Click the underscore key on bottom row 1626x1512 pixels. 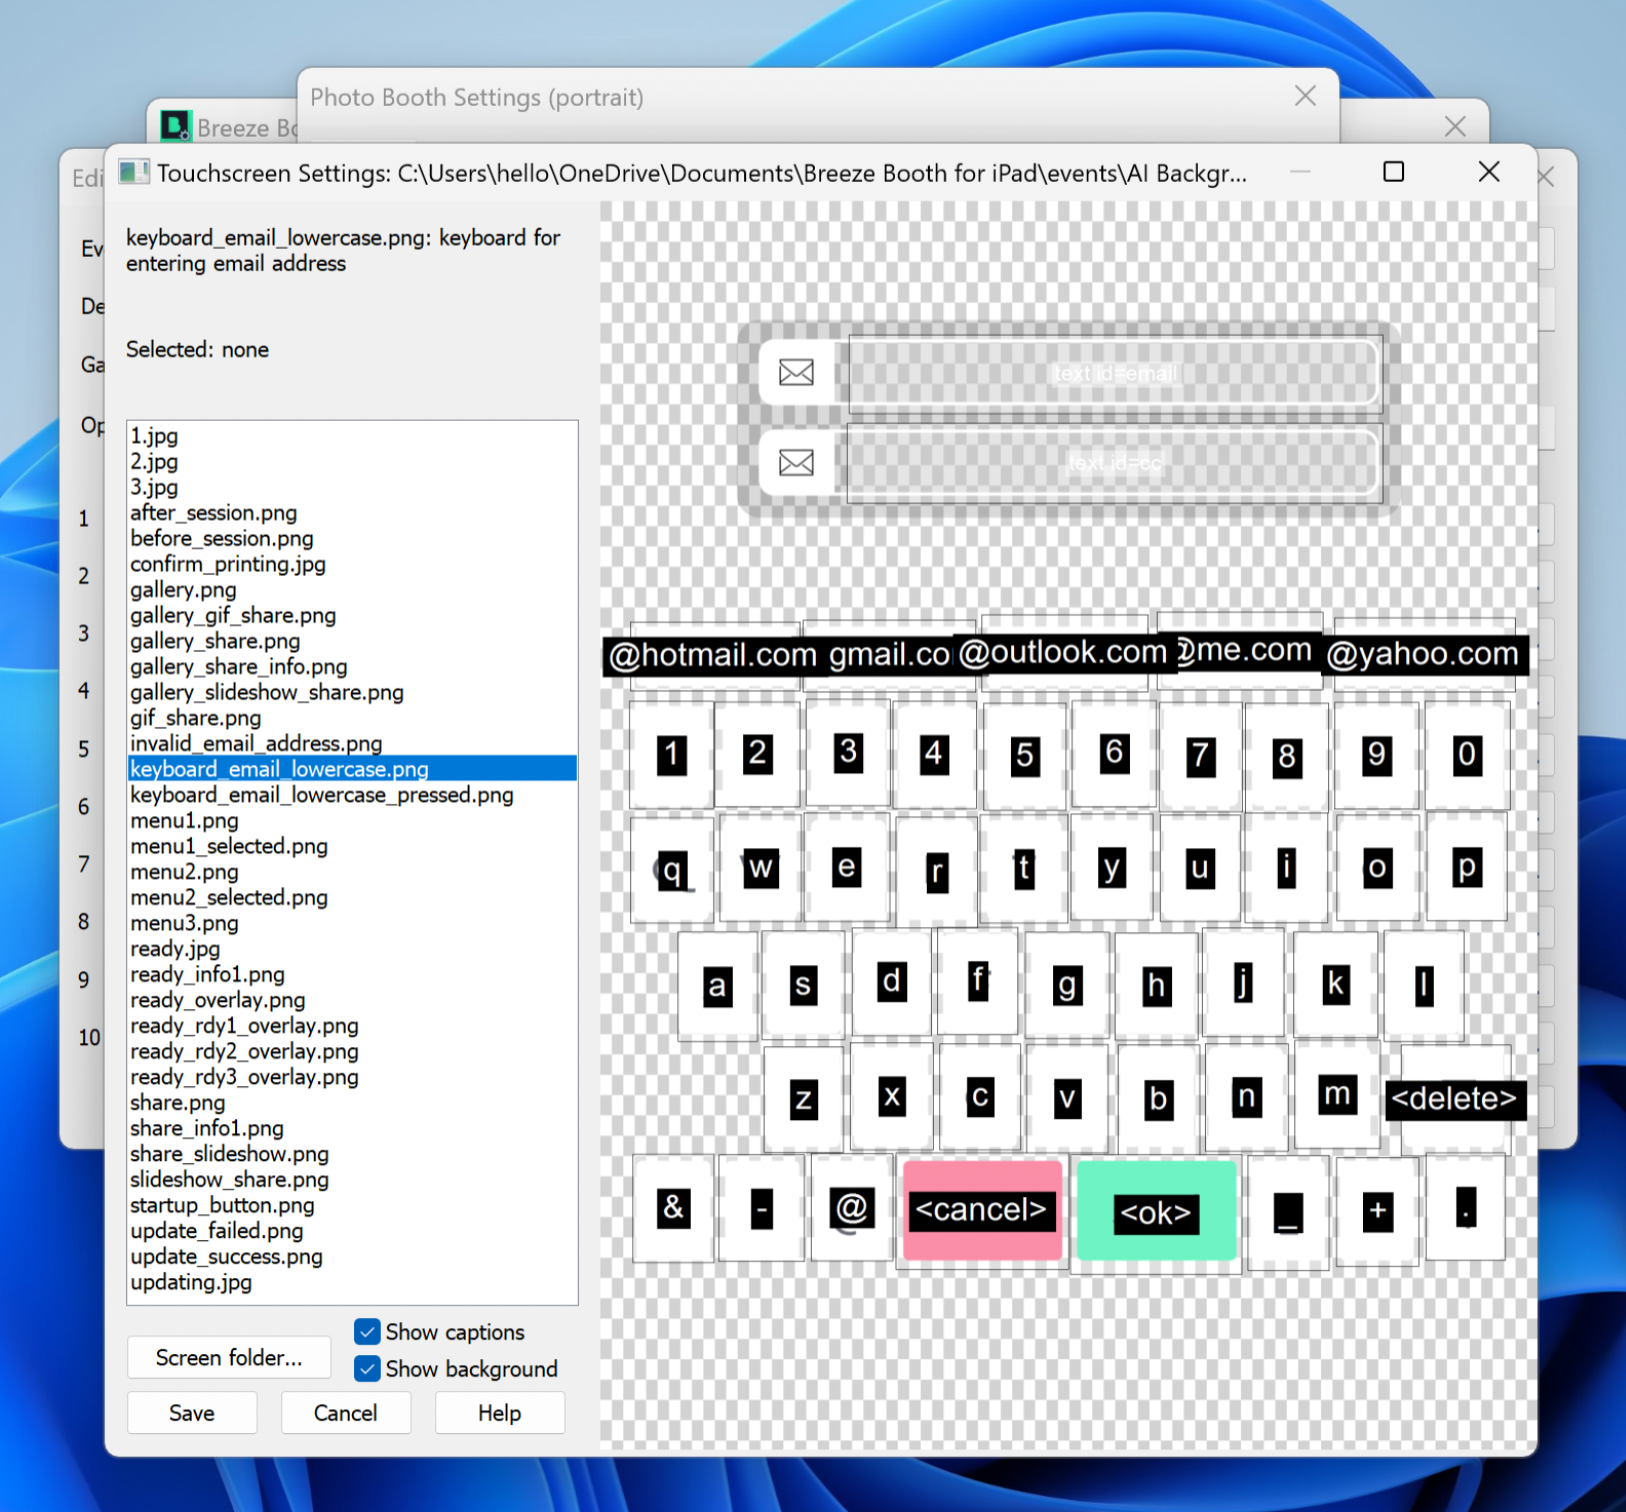(x=1288, y=1212)
